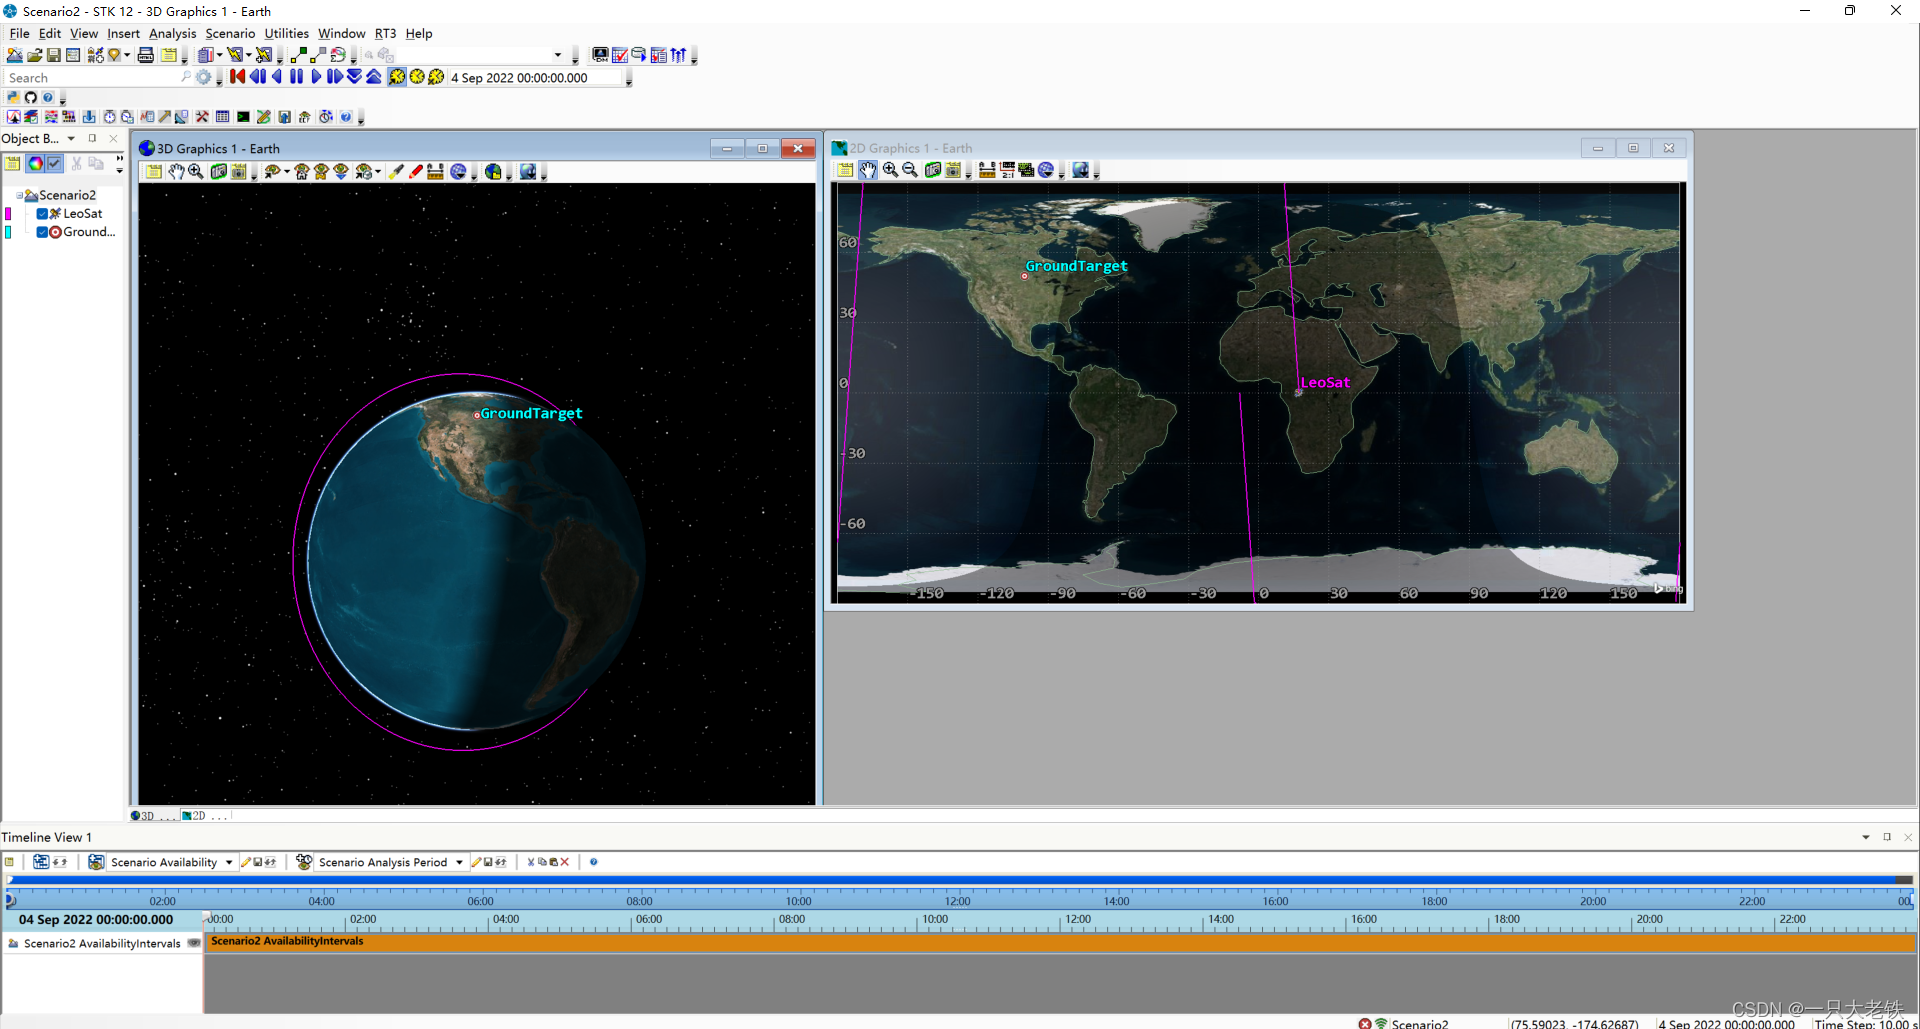Click the magenta color swatch beside LeoSat

(8, 213)
